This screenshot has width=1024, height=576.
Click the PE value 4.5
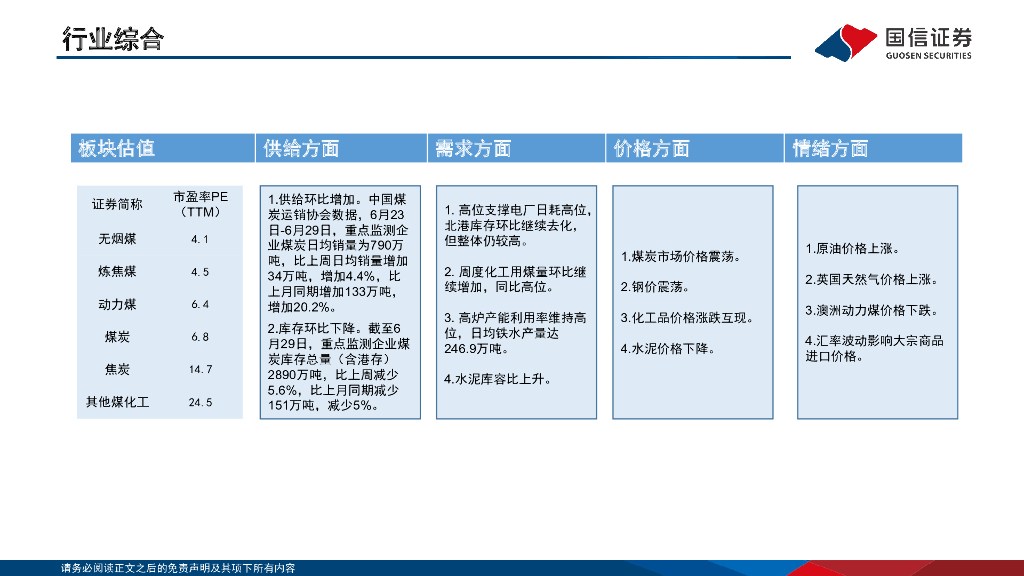click(x=200, y=272)
